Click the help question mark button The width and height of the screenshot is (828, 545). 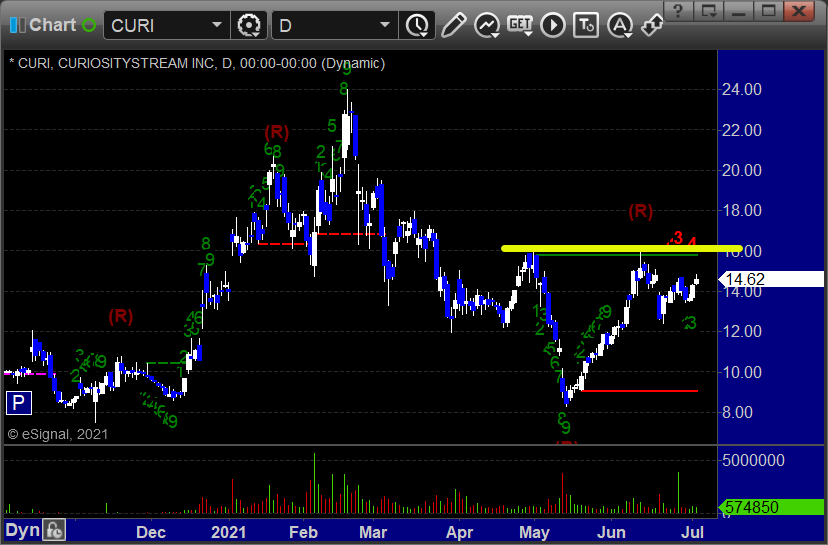(x=678, y=11)
